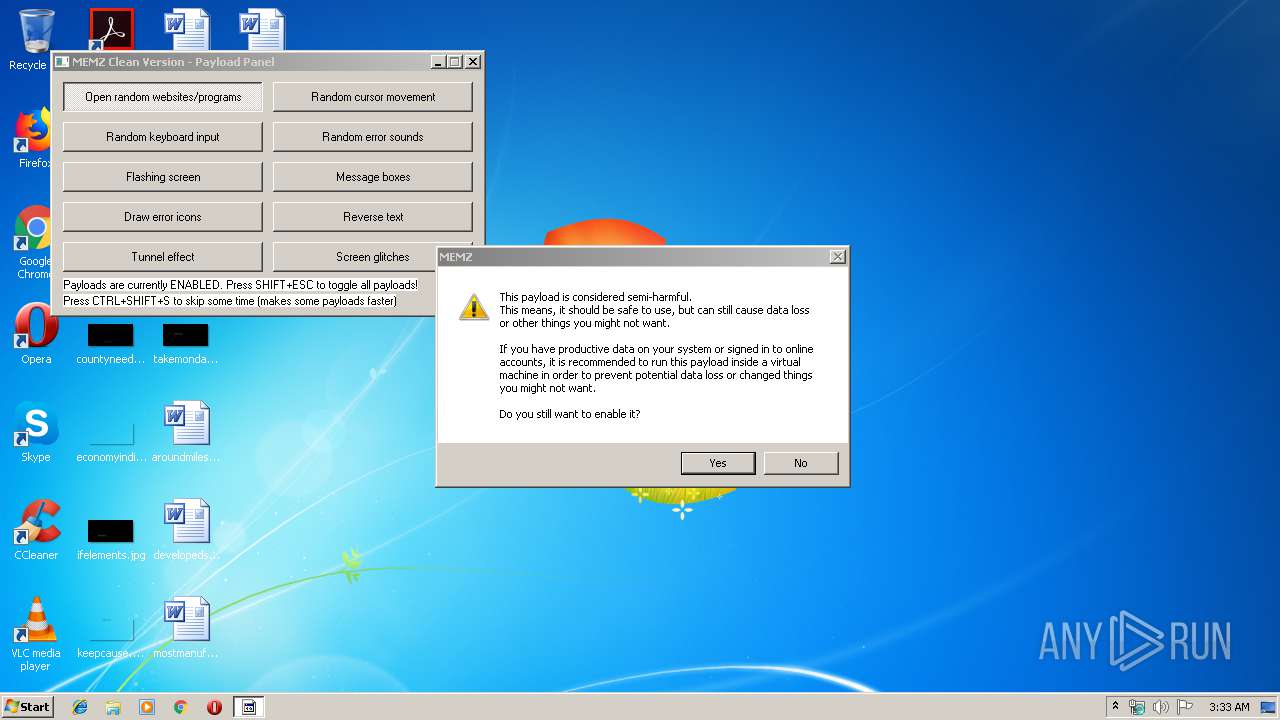Toggle the Random keyboard input payload

point(163,137)
